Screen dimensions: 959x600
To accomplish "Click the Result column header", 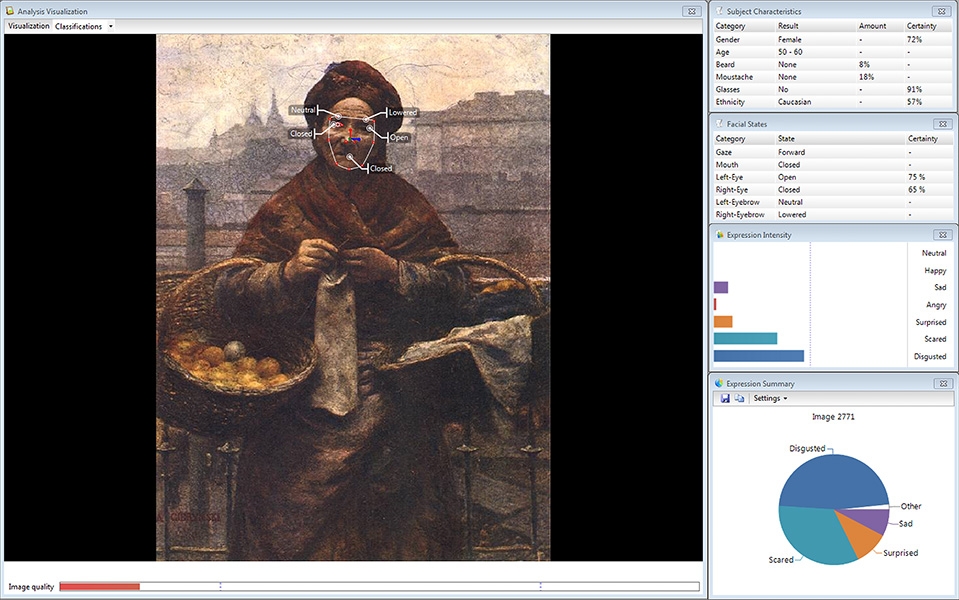I will click(788, 26).
